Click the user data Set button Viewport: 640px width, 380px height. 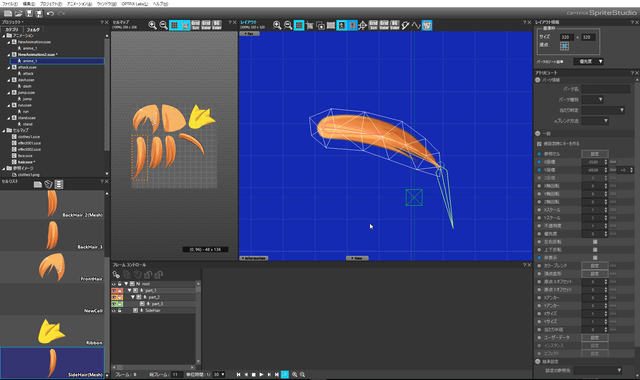[x=595, y=338]
